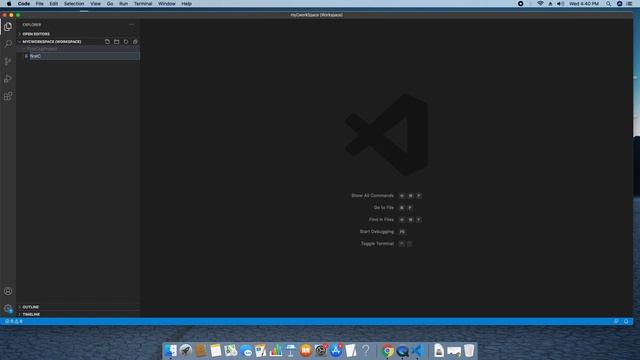Open Google Chrome from the Dock
640x360 pixels.
tap(387, 351)
